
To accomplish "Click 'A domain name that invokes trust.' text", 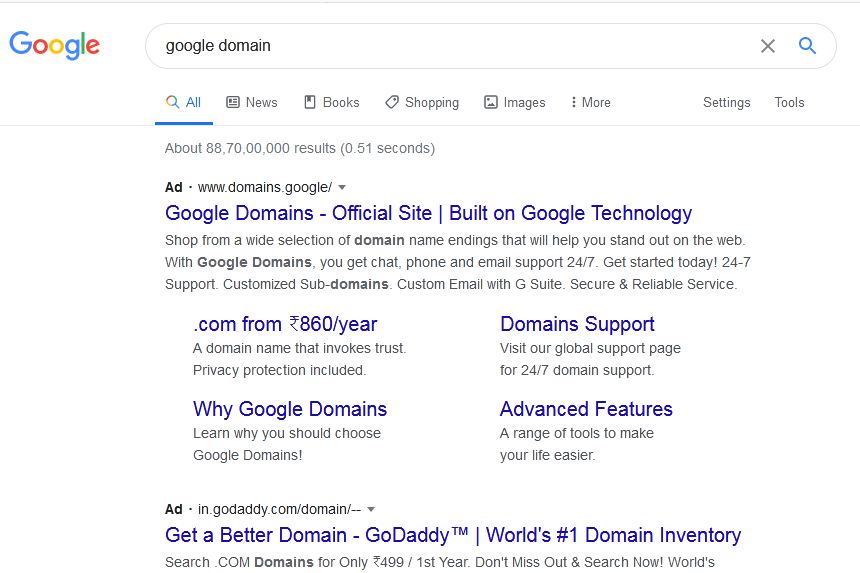I will click(x=299, y=348).
